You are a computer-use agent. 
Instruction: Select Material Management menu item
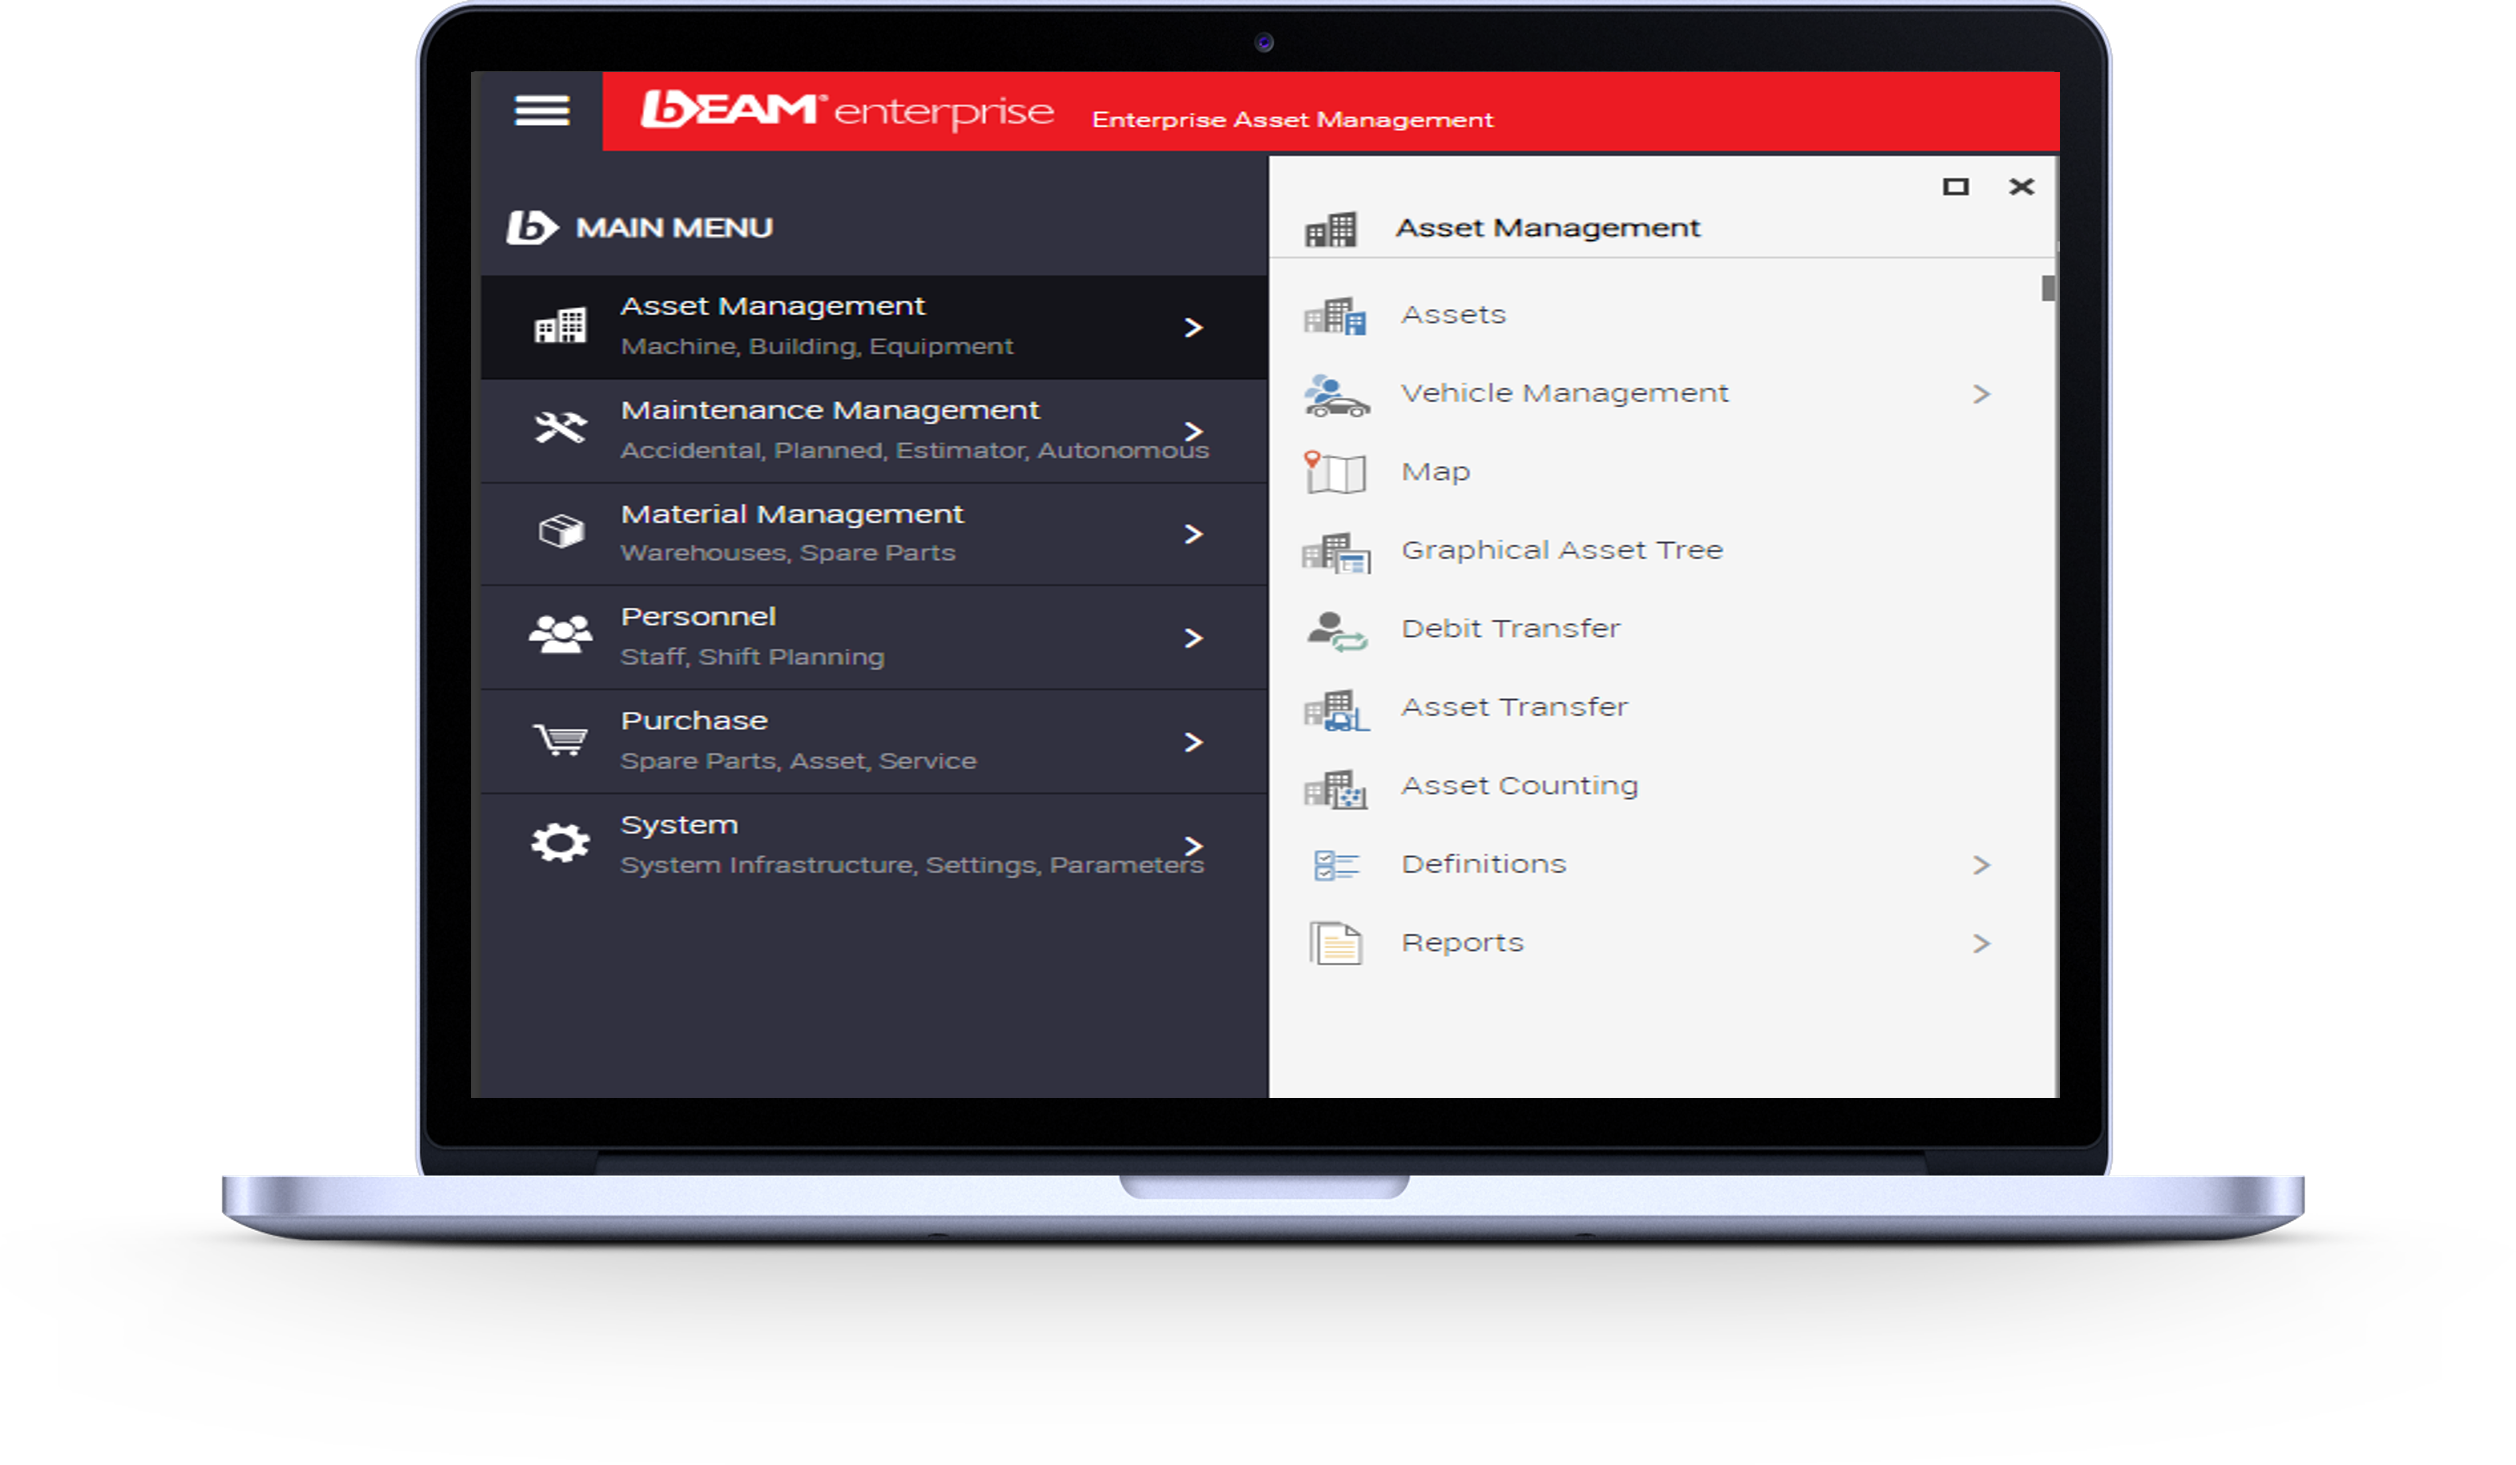[x=874, y=534]
